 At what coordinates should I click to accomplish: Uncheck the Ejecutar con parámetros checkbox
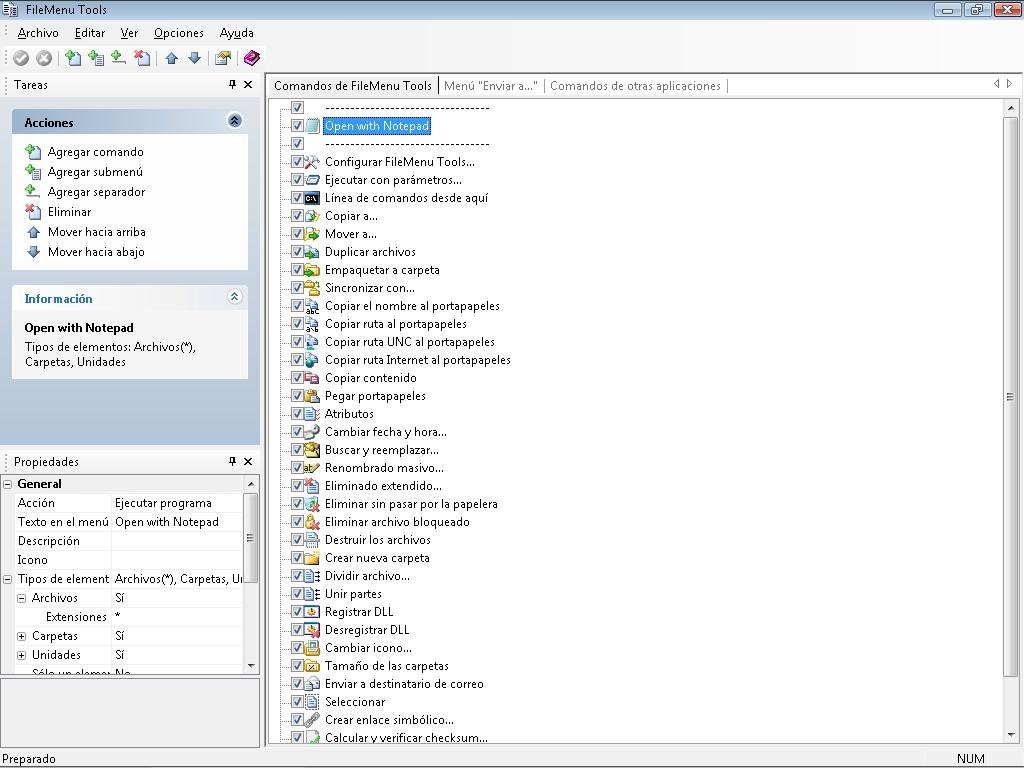pyautogui.click(x=297, y=180)
